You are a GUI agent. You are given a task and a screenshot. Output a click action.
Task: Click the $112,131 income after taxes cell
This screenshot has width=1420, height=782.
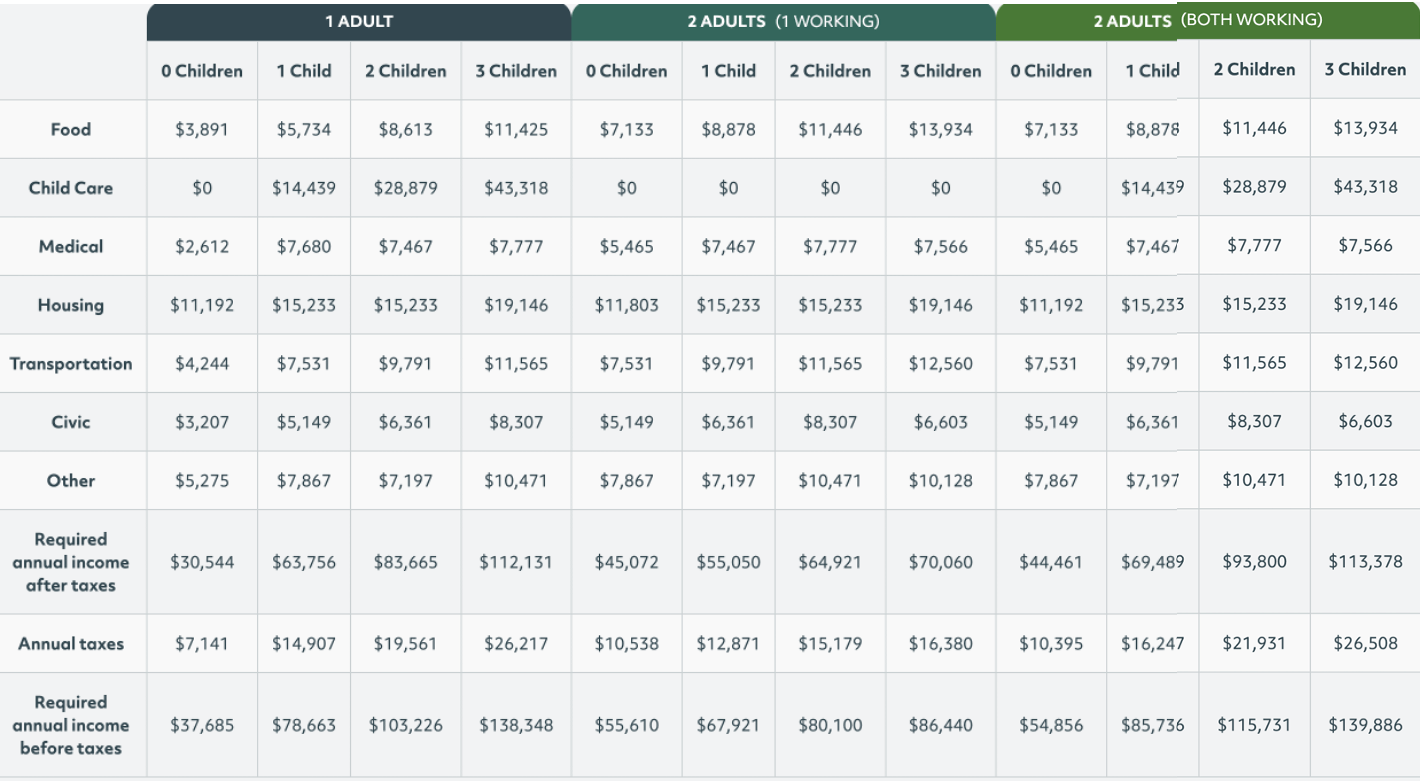(x=515, y=562)
